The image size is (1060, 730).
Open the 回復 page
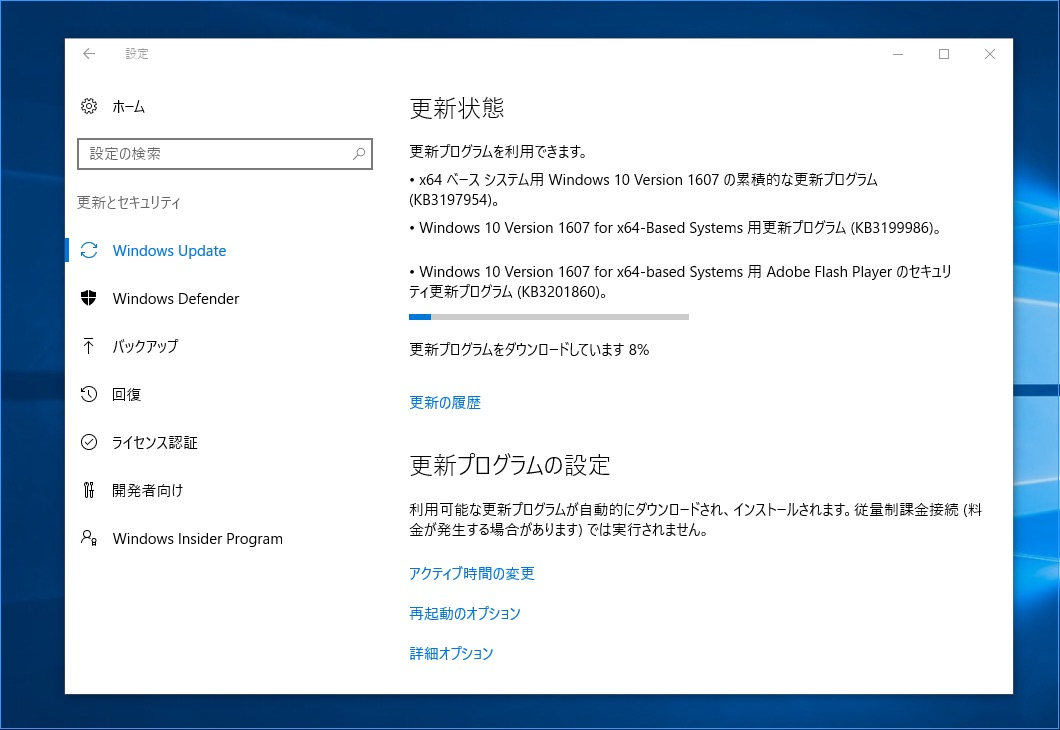(126, 394)
